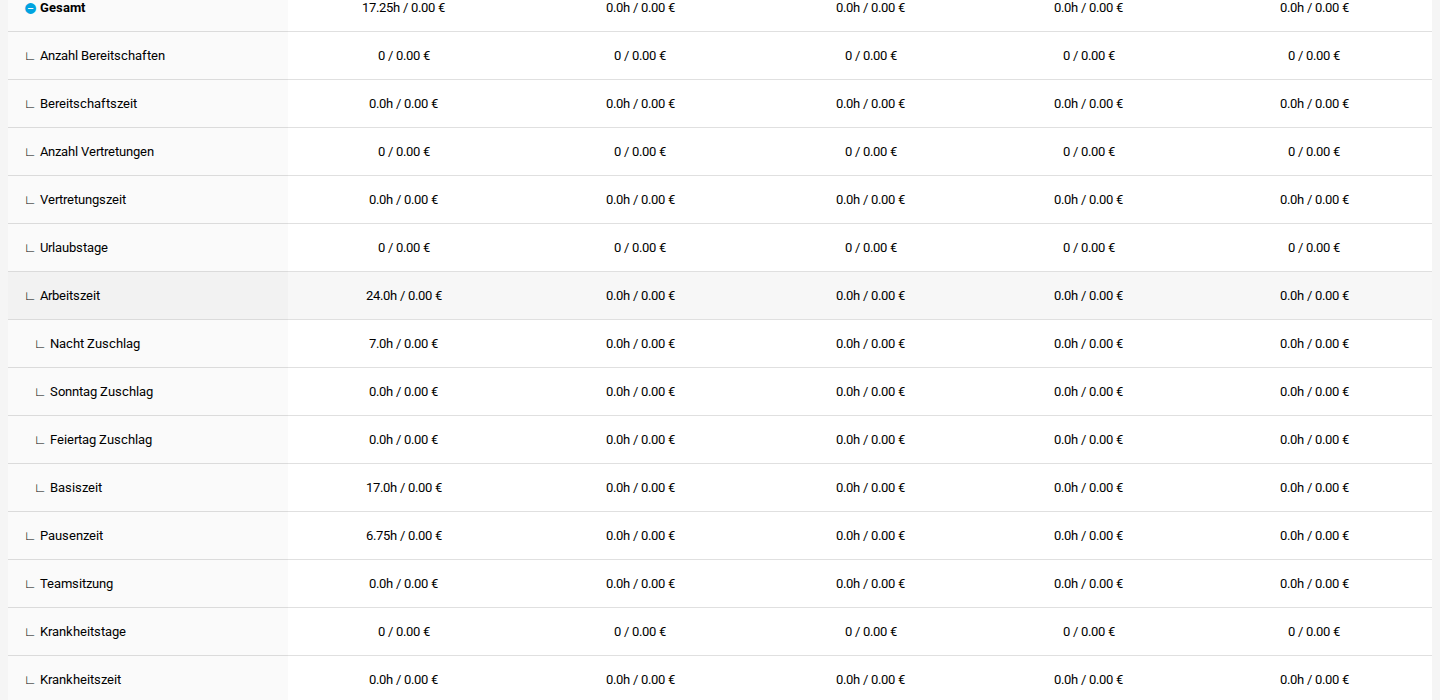Click the Nacht Zuschlag sub-row label

pyautogui.click(x=95, y=344)
